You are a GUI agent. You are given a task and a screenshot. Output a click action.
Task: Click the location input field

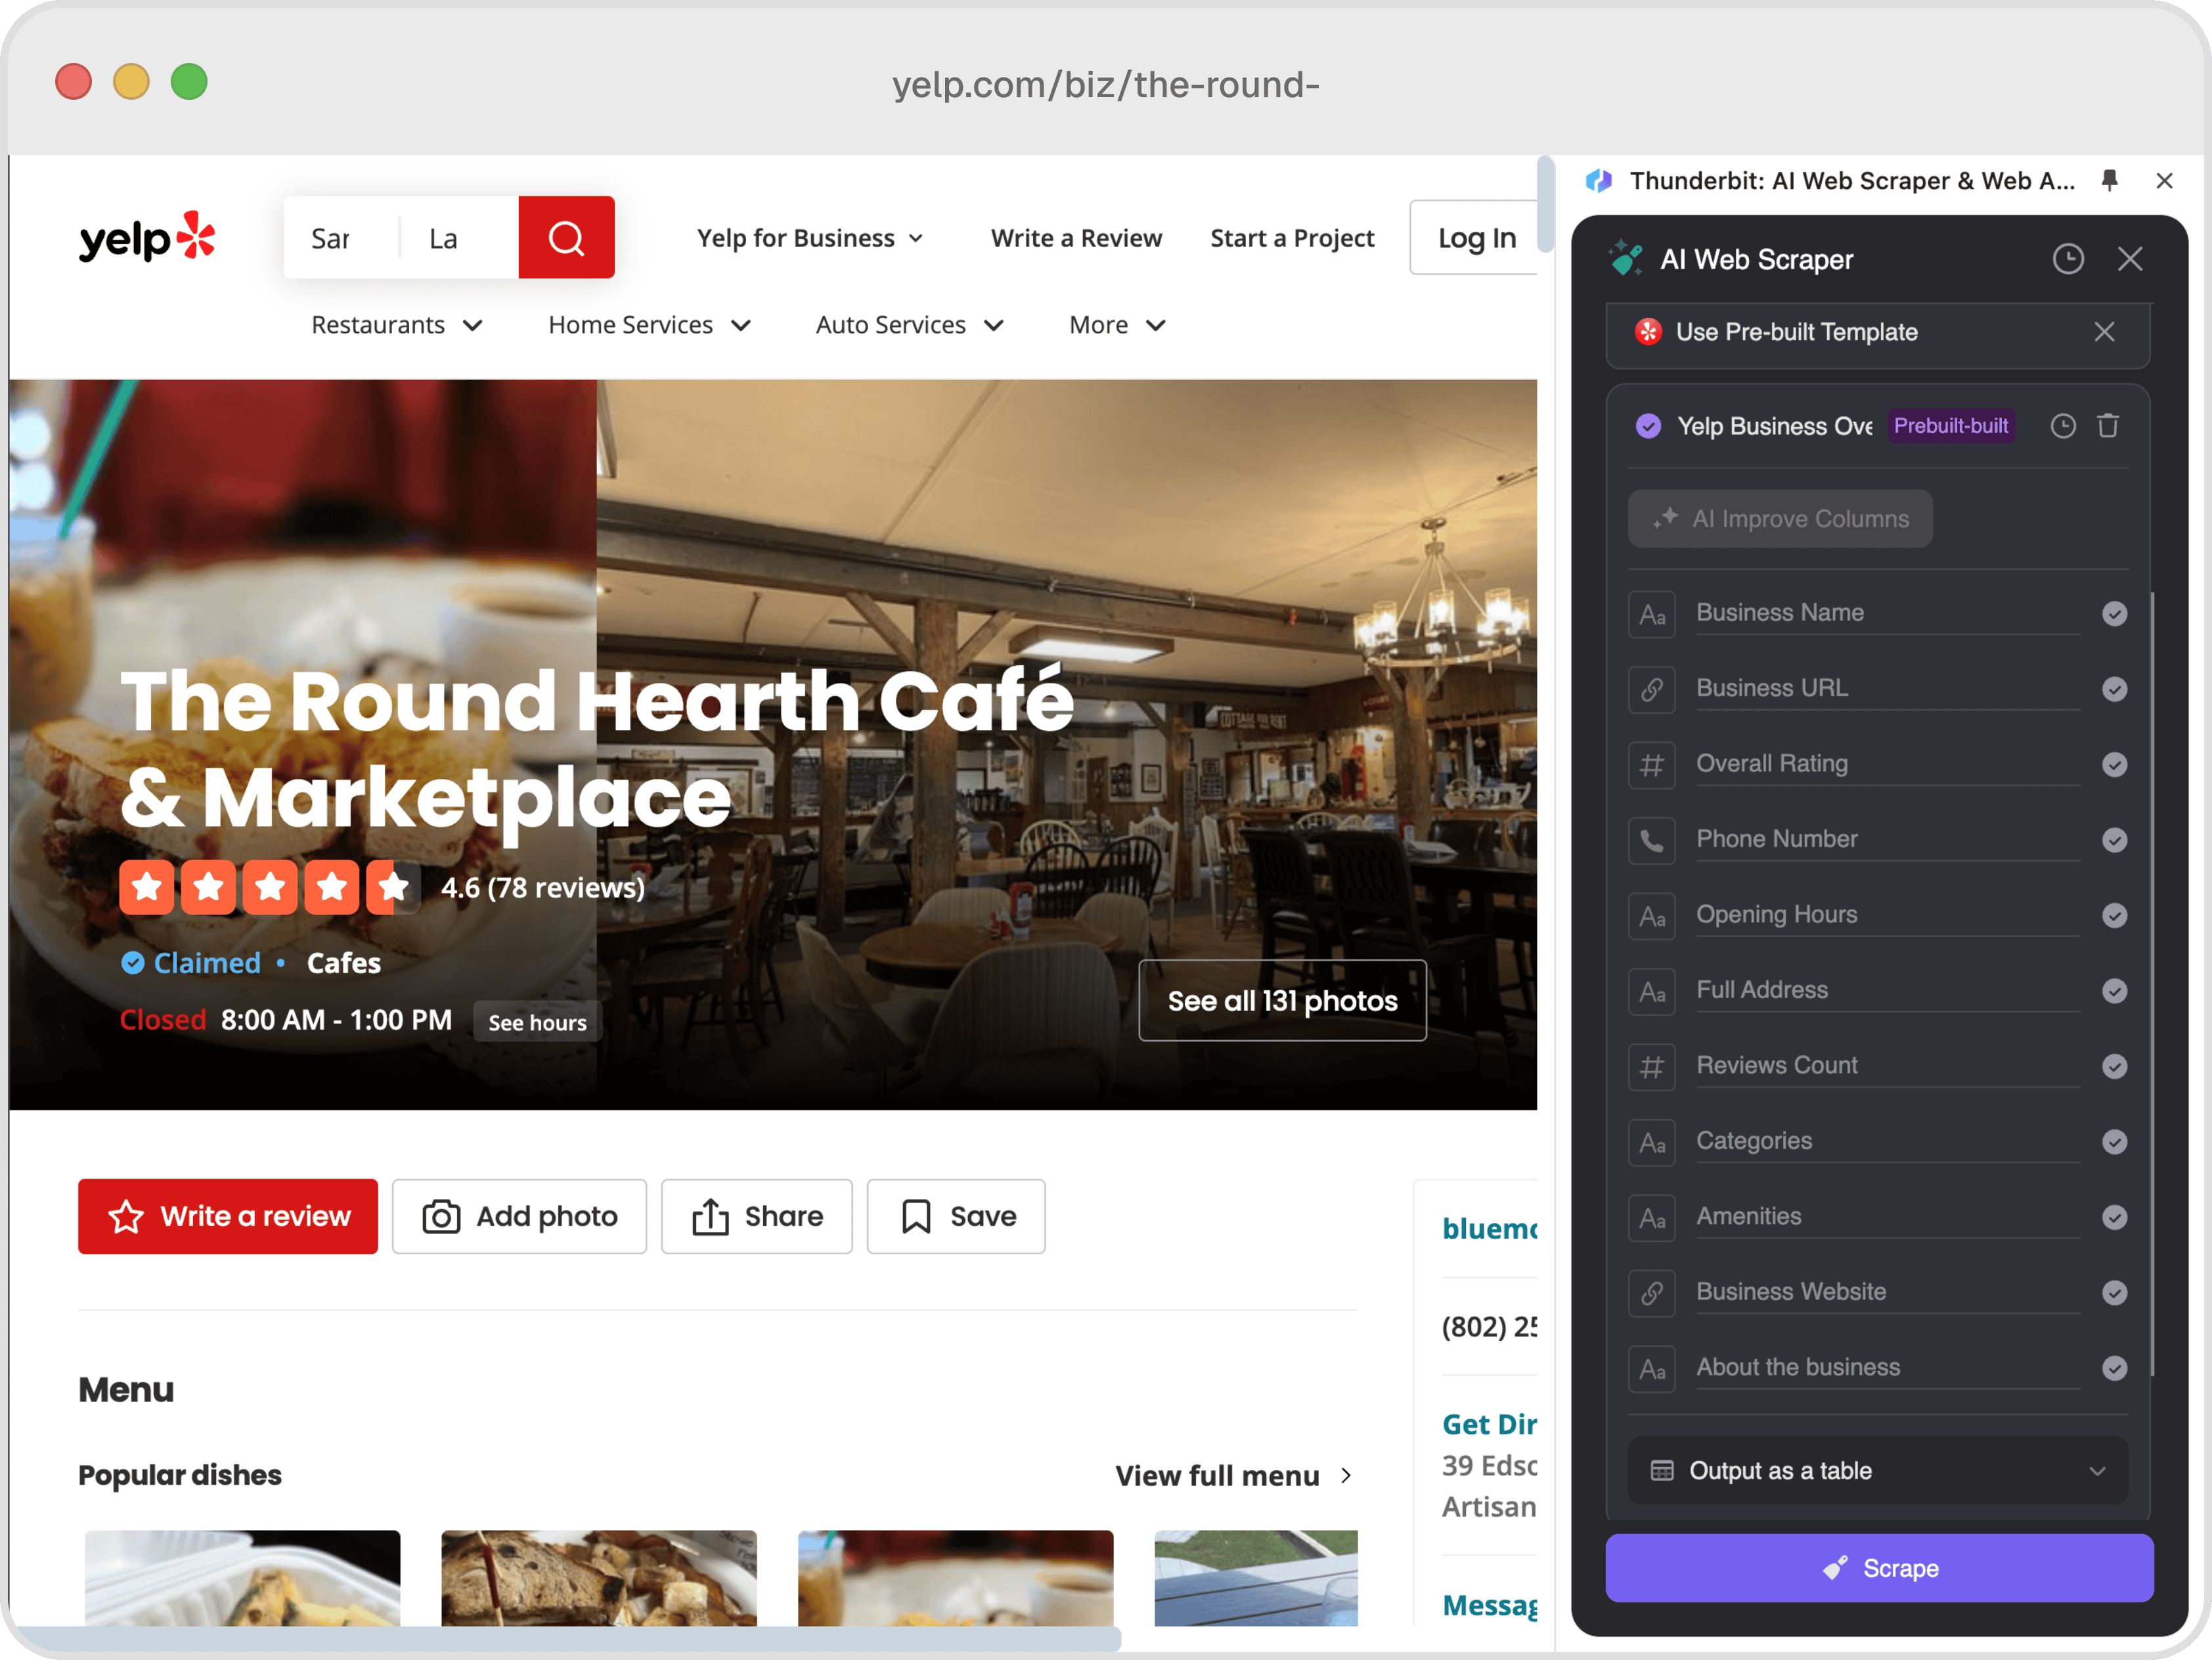[460, 238]
